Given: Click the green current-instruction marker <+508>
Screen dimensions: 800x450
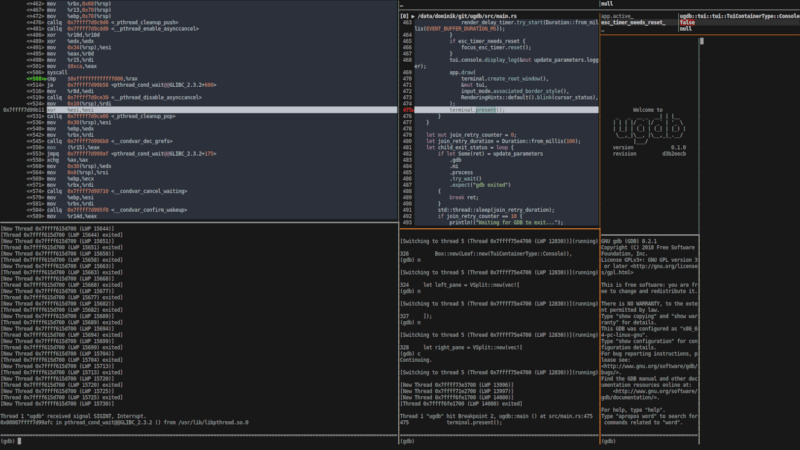Looking at the screenshot, I should pyautogui.click(x=35, y=79).
